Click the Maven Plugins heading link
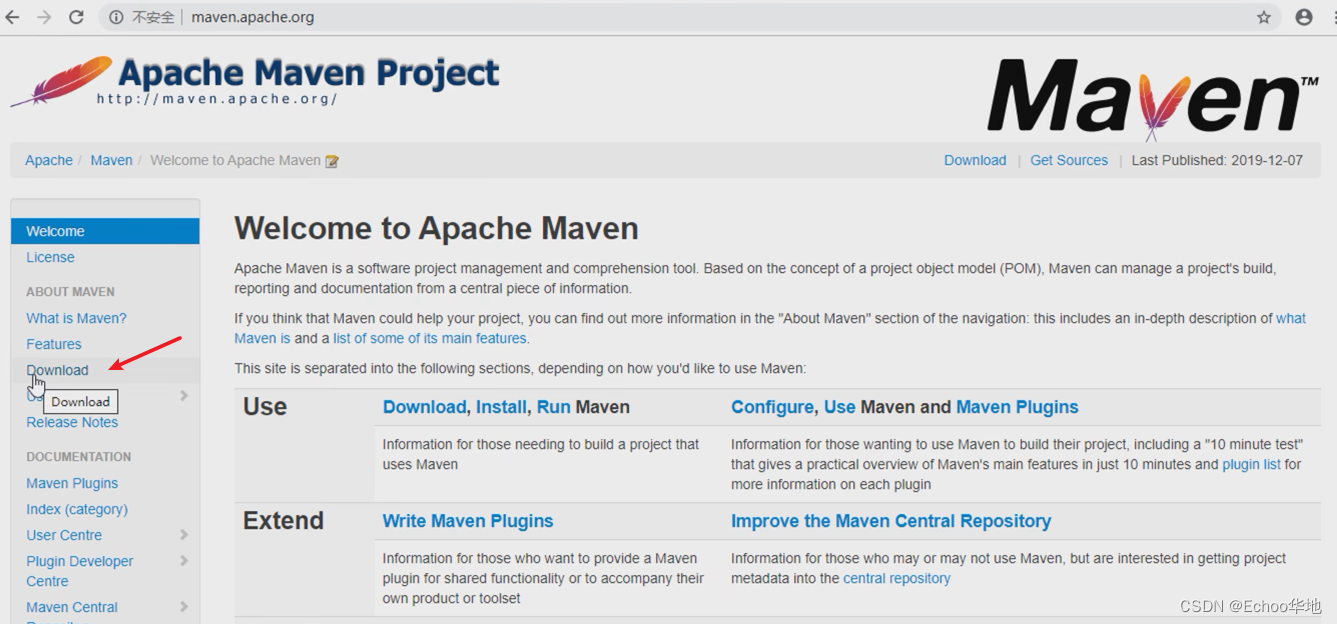 point(1017,407)
